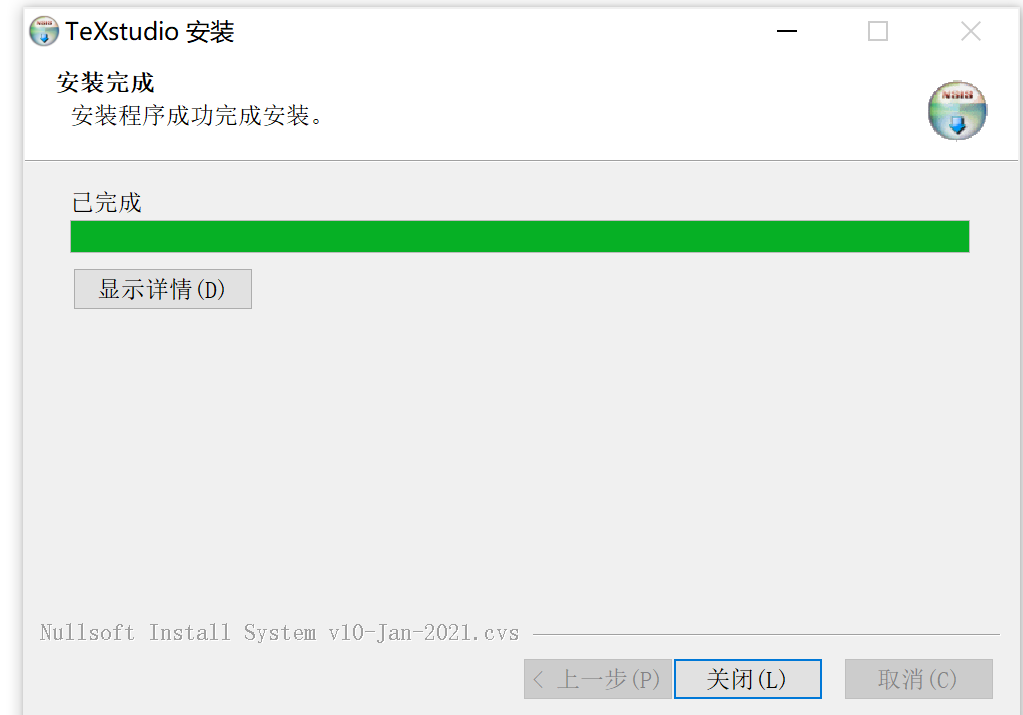Click the TeXstudio installer icon in title bar
This screenshot has width=1023, height=715.
[44, 31]
